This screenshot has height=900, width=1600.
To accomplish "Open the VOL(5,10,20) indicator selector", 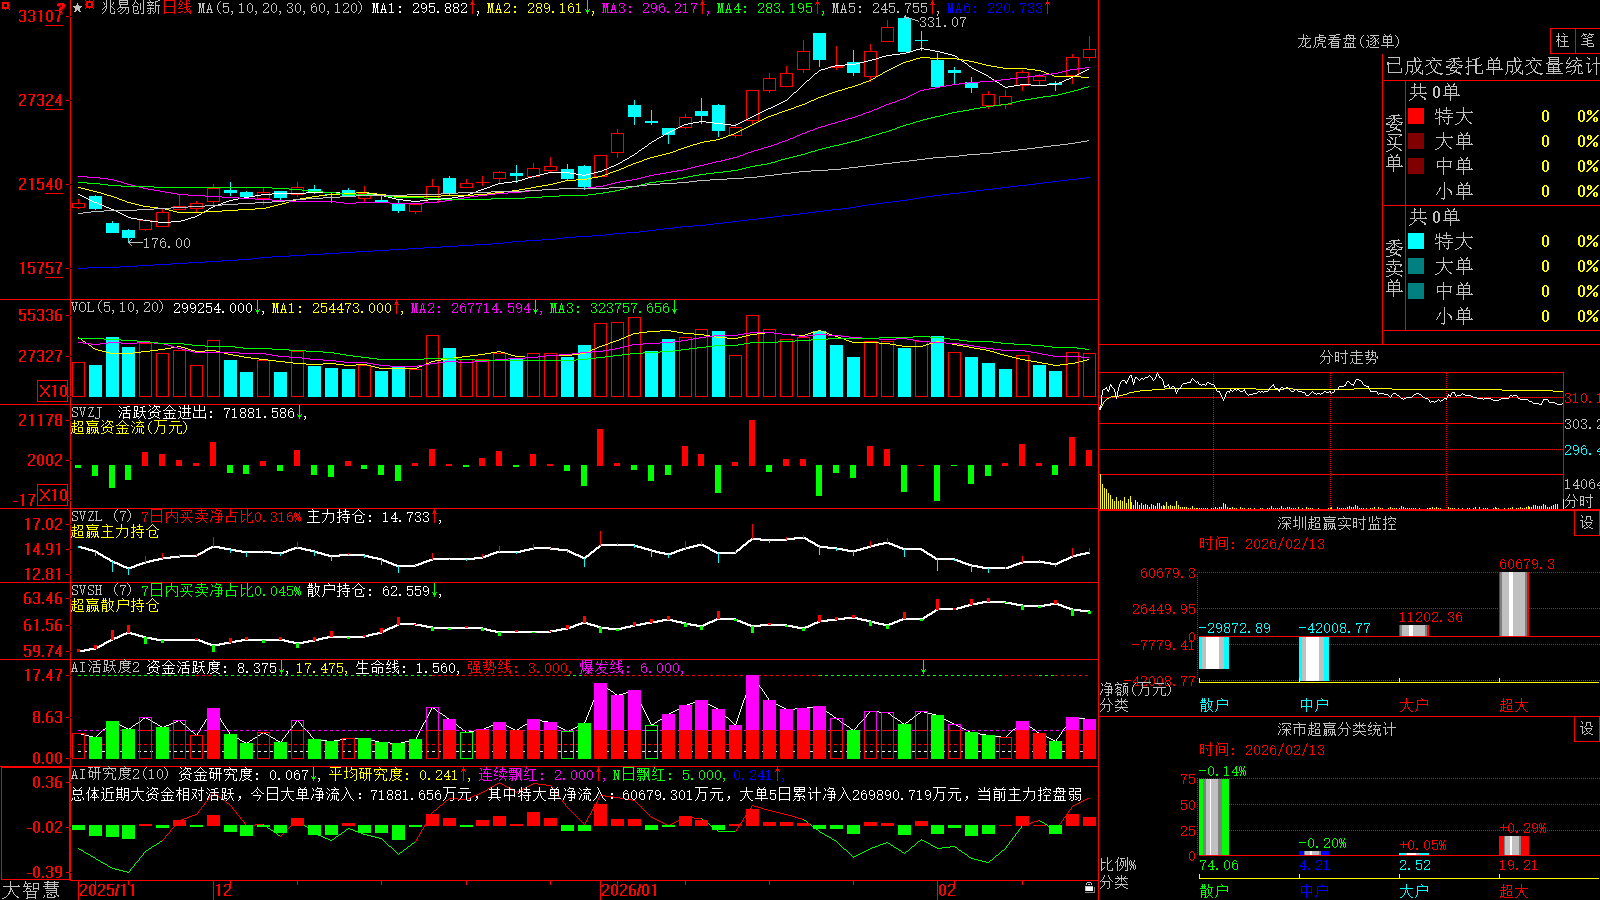I will [117, 308].
